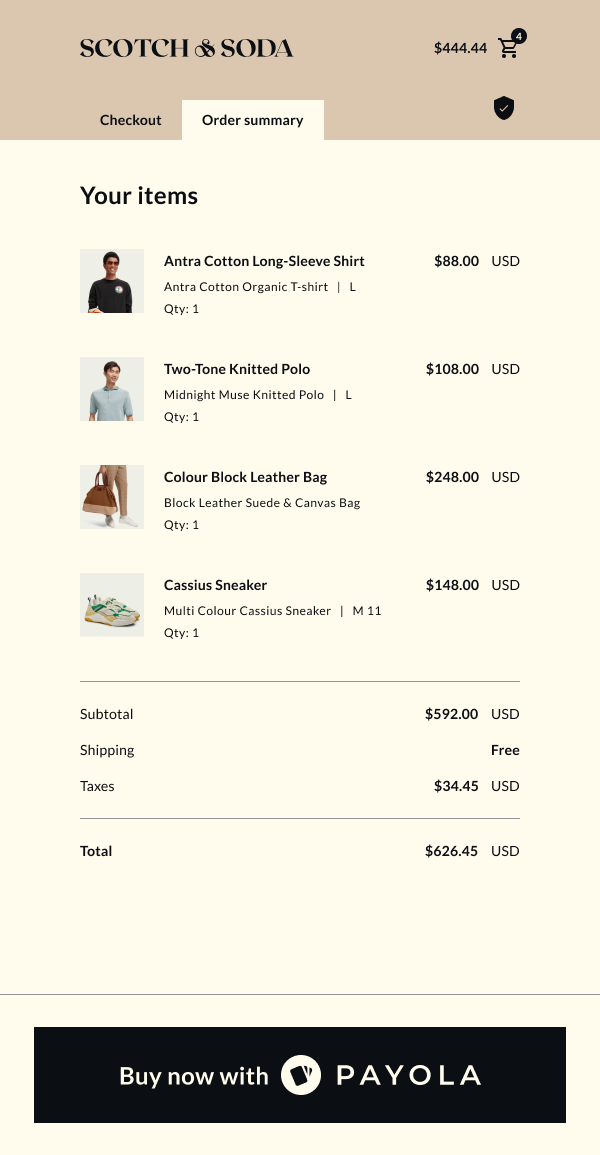Select the Colour Block Leather Bag title
600x1155 pixels.
(245, 477)
